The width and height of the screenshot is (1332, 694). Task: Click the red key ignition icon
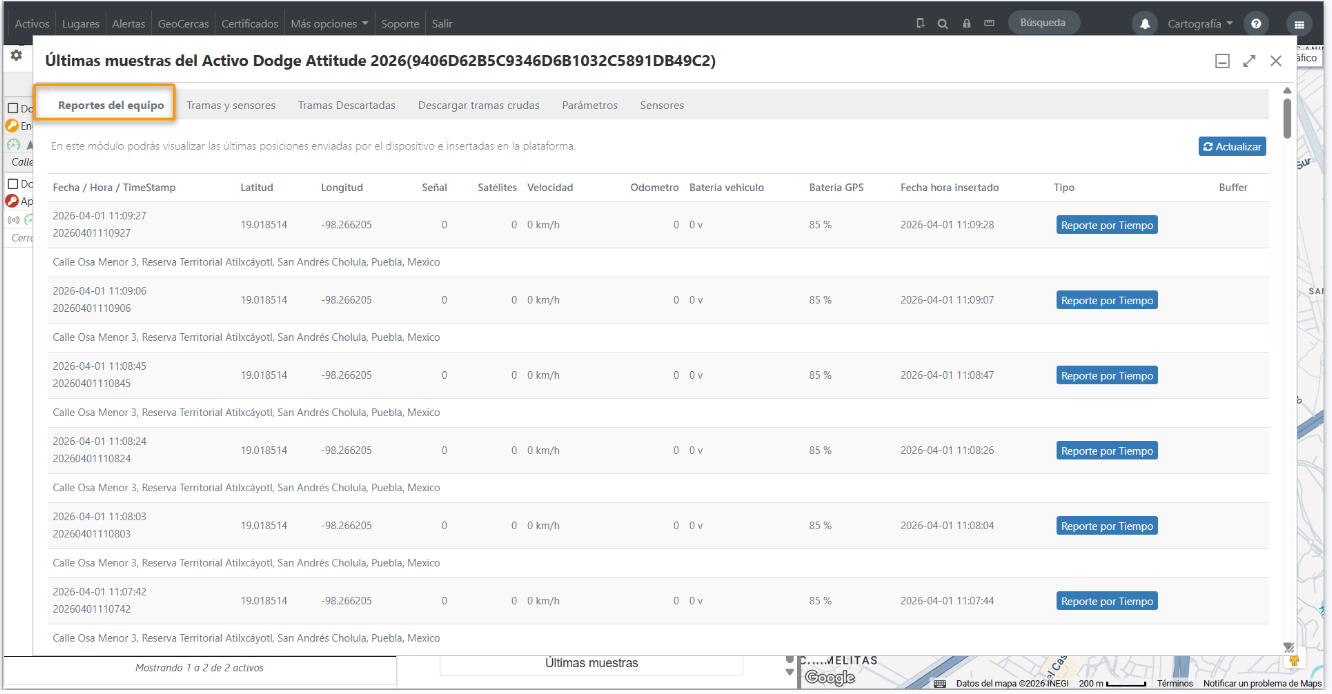12,201
